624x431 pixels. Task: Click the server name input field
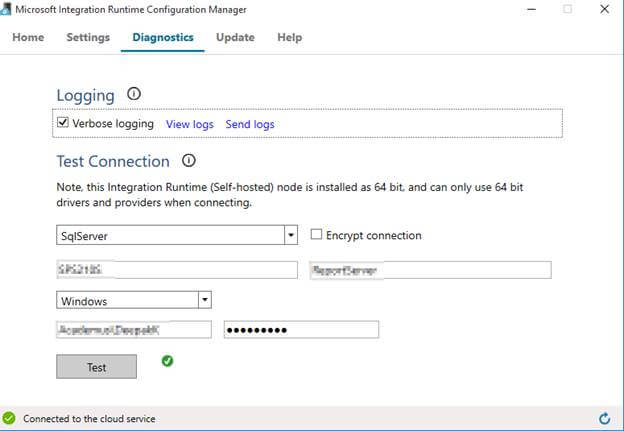(177, 270)
